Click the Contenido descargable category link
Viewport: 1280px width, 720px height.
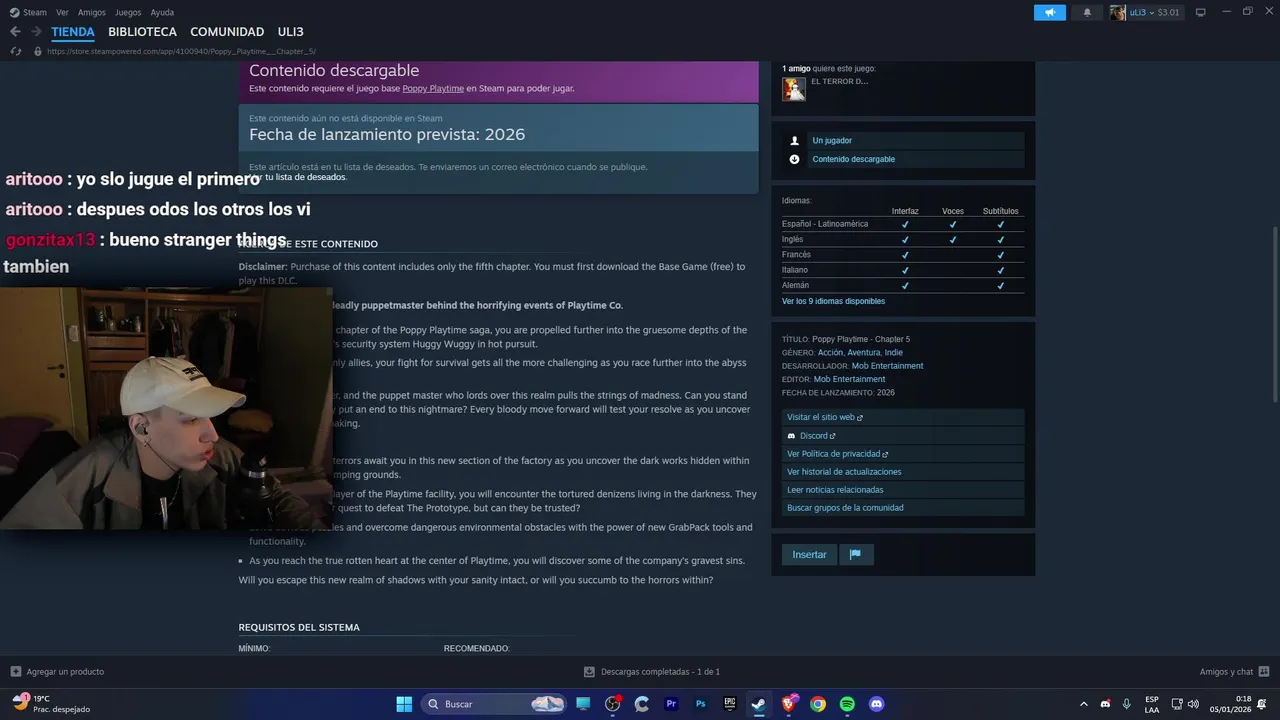(853, 159)
